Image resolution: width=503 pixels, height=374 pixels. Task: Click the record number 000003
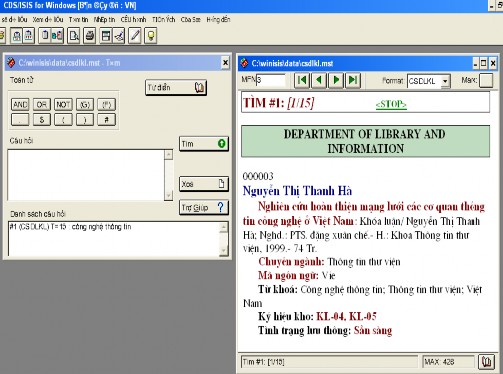pyautogui.click(x=258, y=176)
